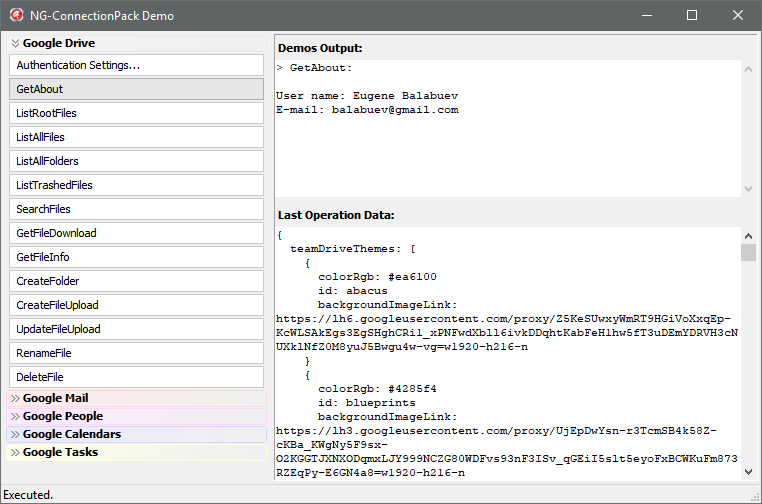Click scroll-up arrow of Last Operation Data pane
The image size is (762, 504).
point(748,236)
